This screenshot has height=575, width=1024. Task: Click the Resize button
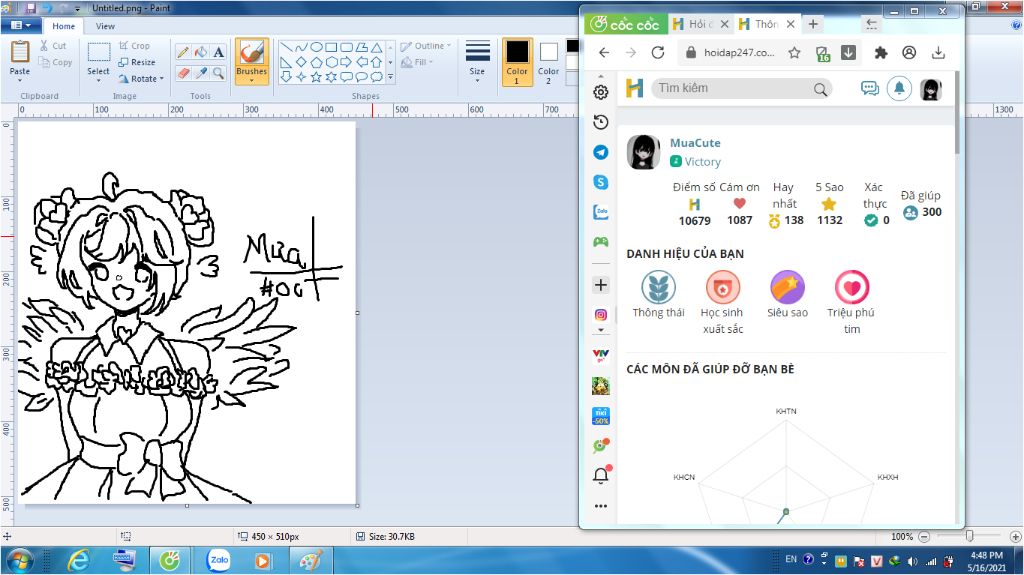137,62
